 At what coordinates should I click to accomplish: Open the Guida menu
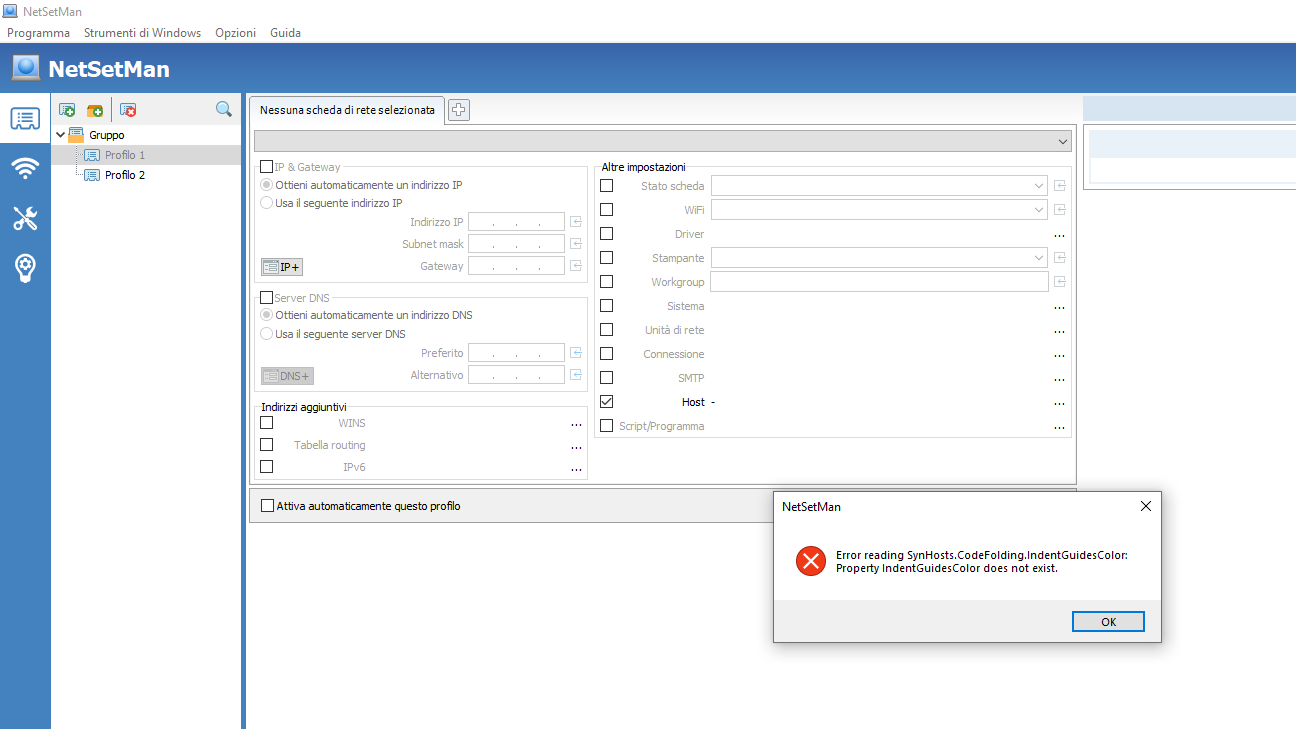285,33
